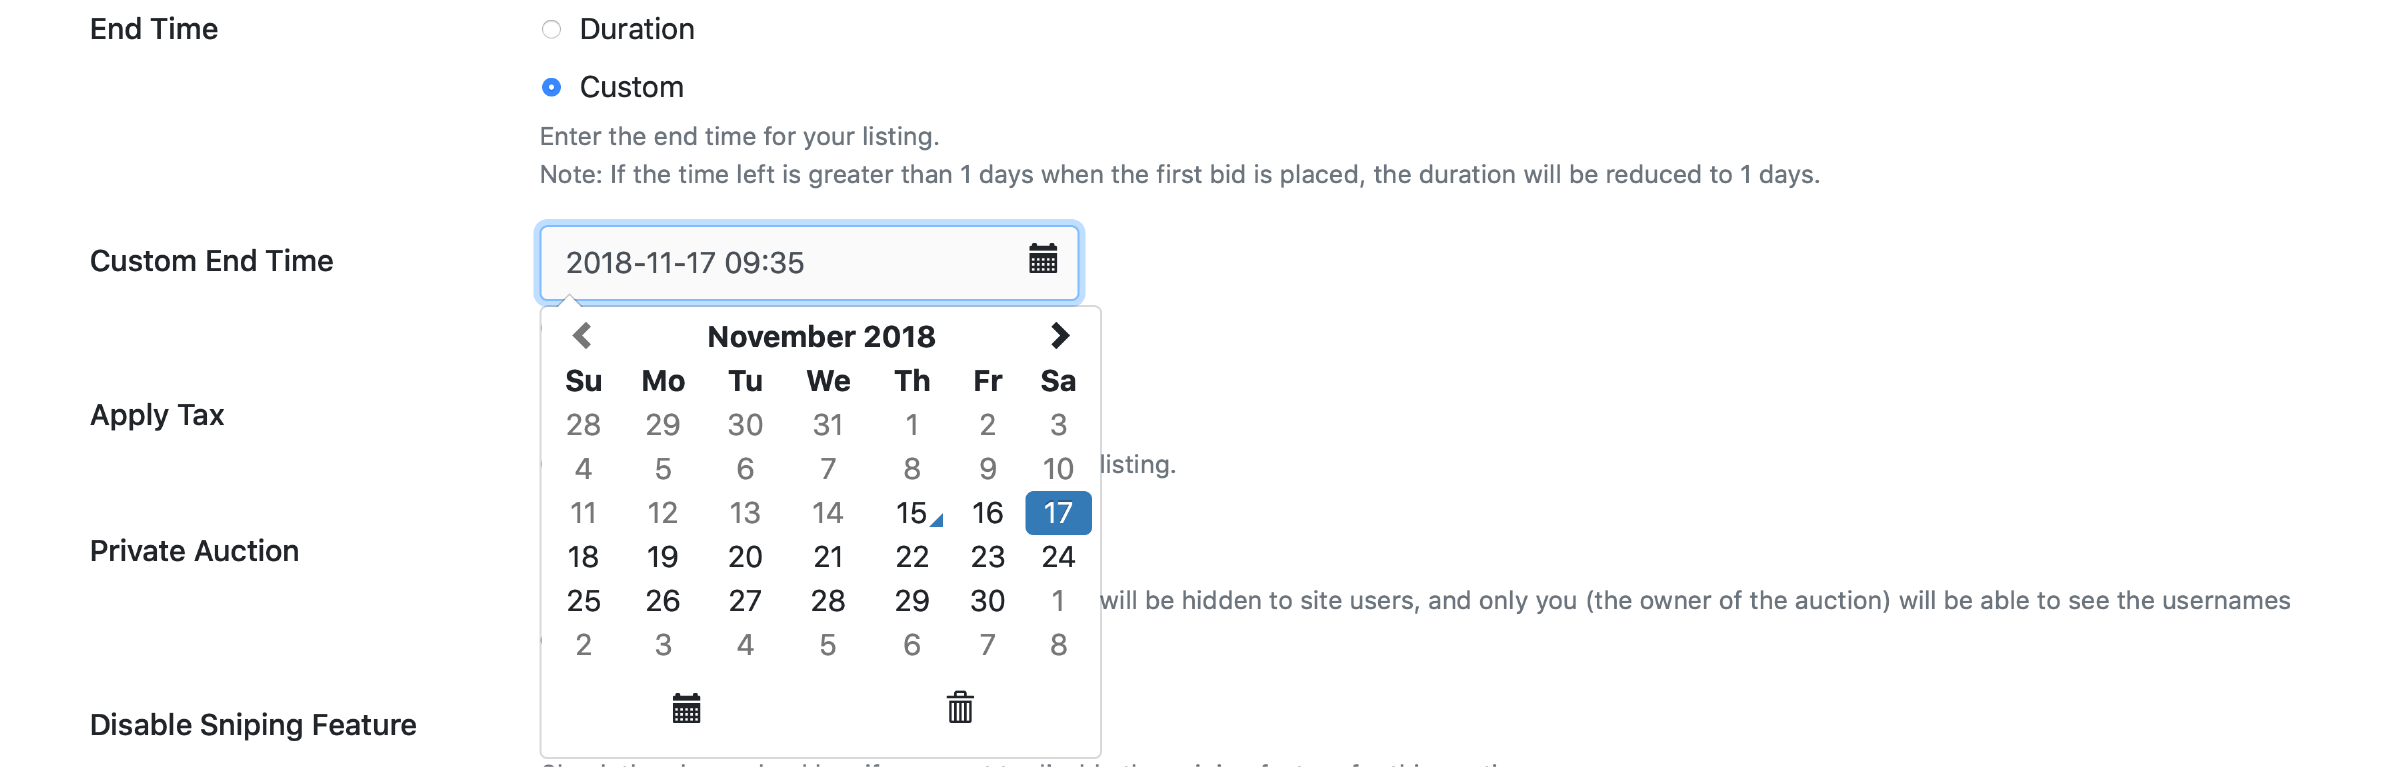Select November 15 marked as today
Viewport: 2400px width, 767px height.
(x=912, y=513)
